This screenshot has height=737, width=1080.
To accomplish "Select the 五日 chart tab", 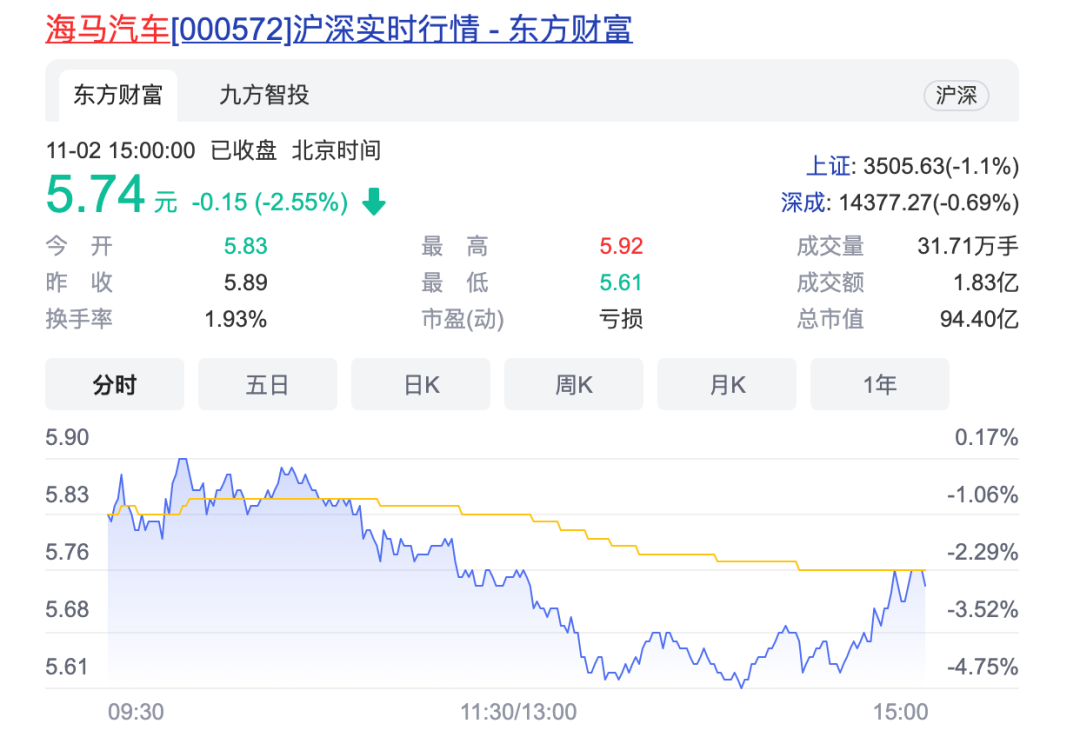I will [268, 384].
